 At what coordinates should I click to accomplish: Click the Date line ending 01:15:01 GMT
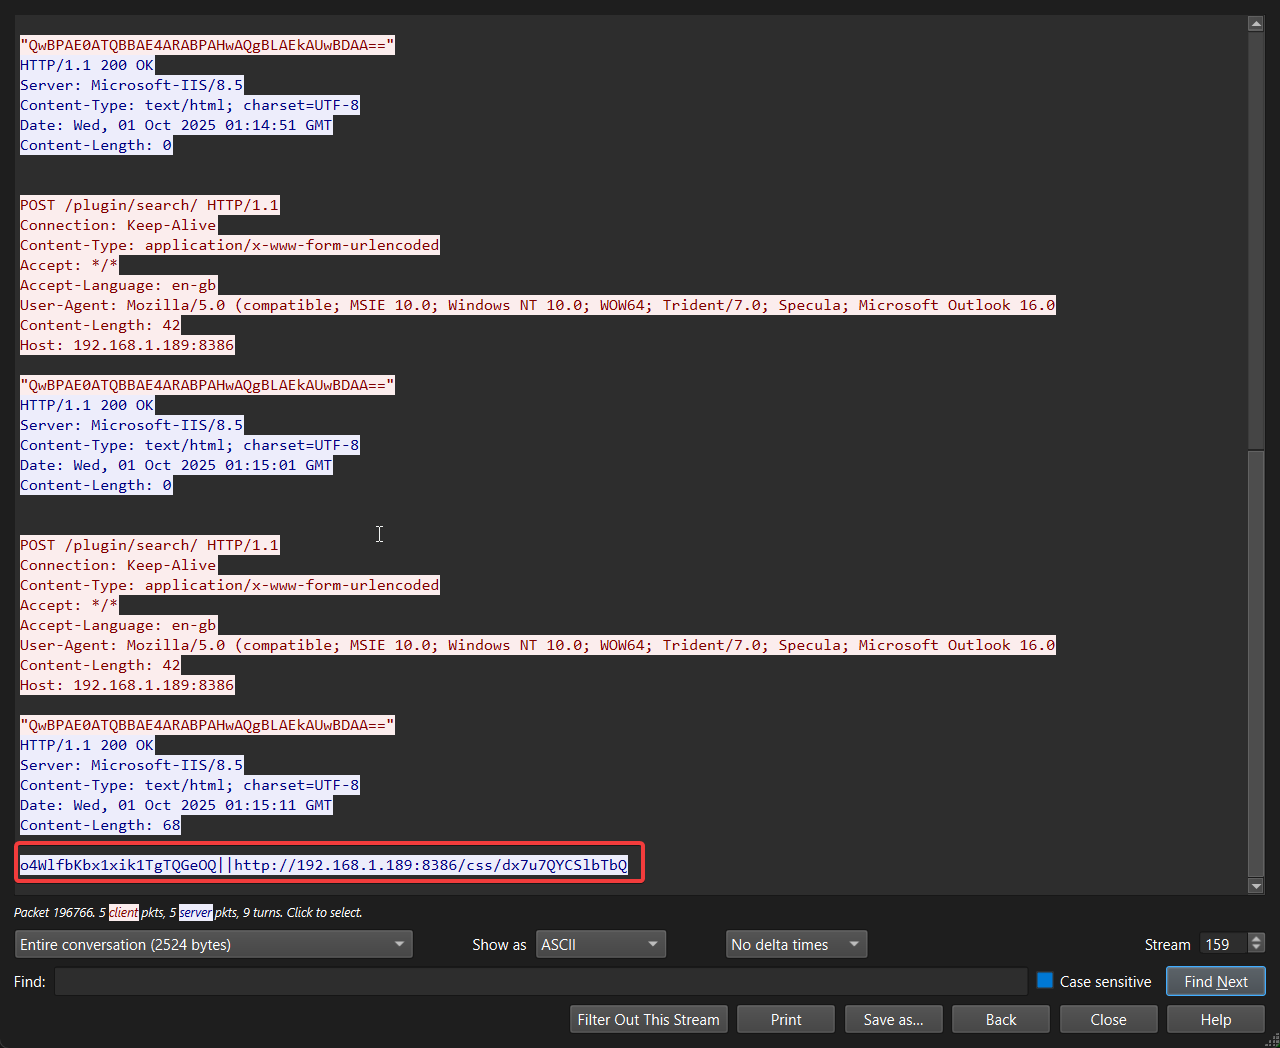click(x=176, y=465)
